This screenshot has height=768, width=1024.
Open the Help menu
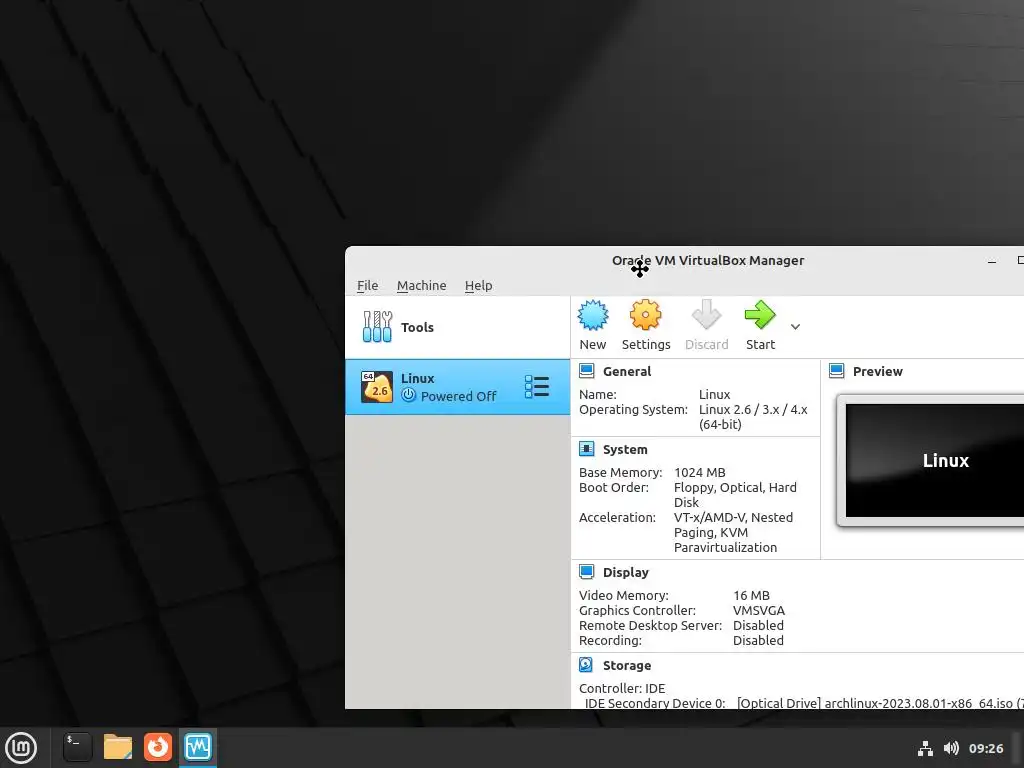tap(478, 285)
